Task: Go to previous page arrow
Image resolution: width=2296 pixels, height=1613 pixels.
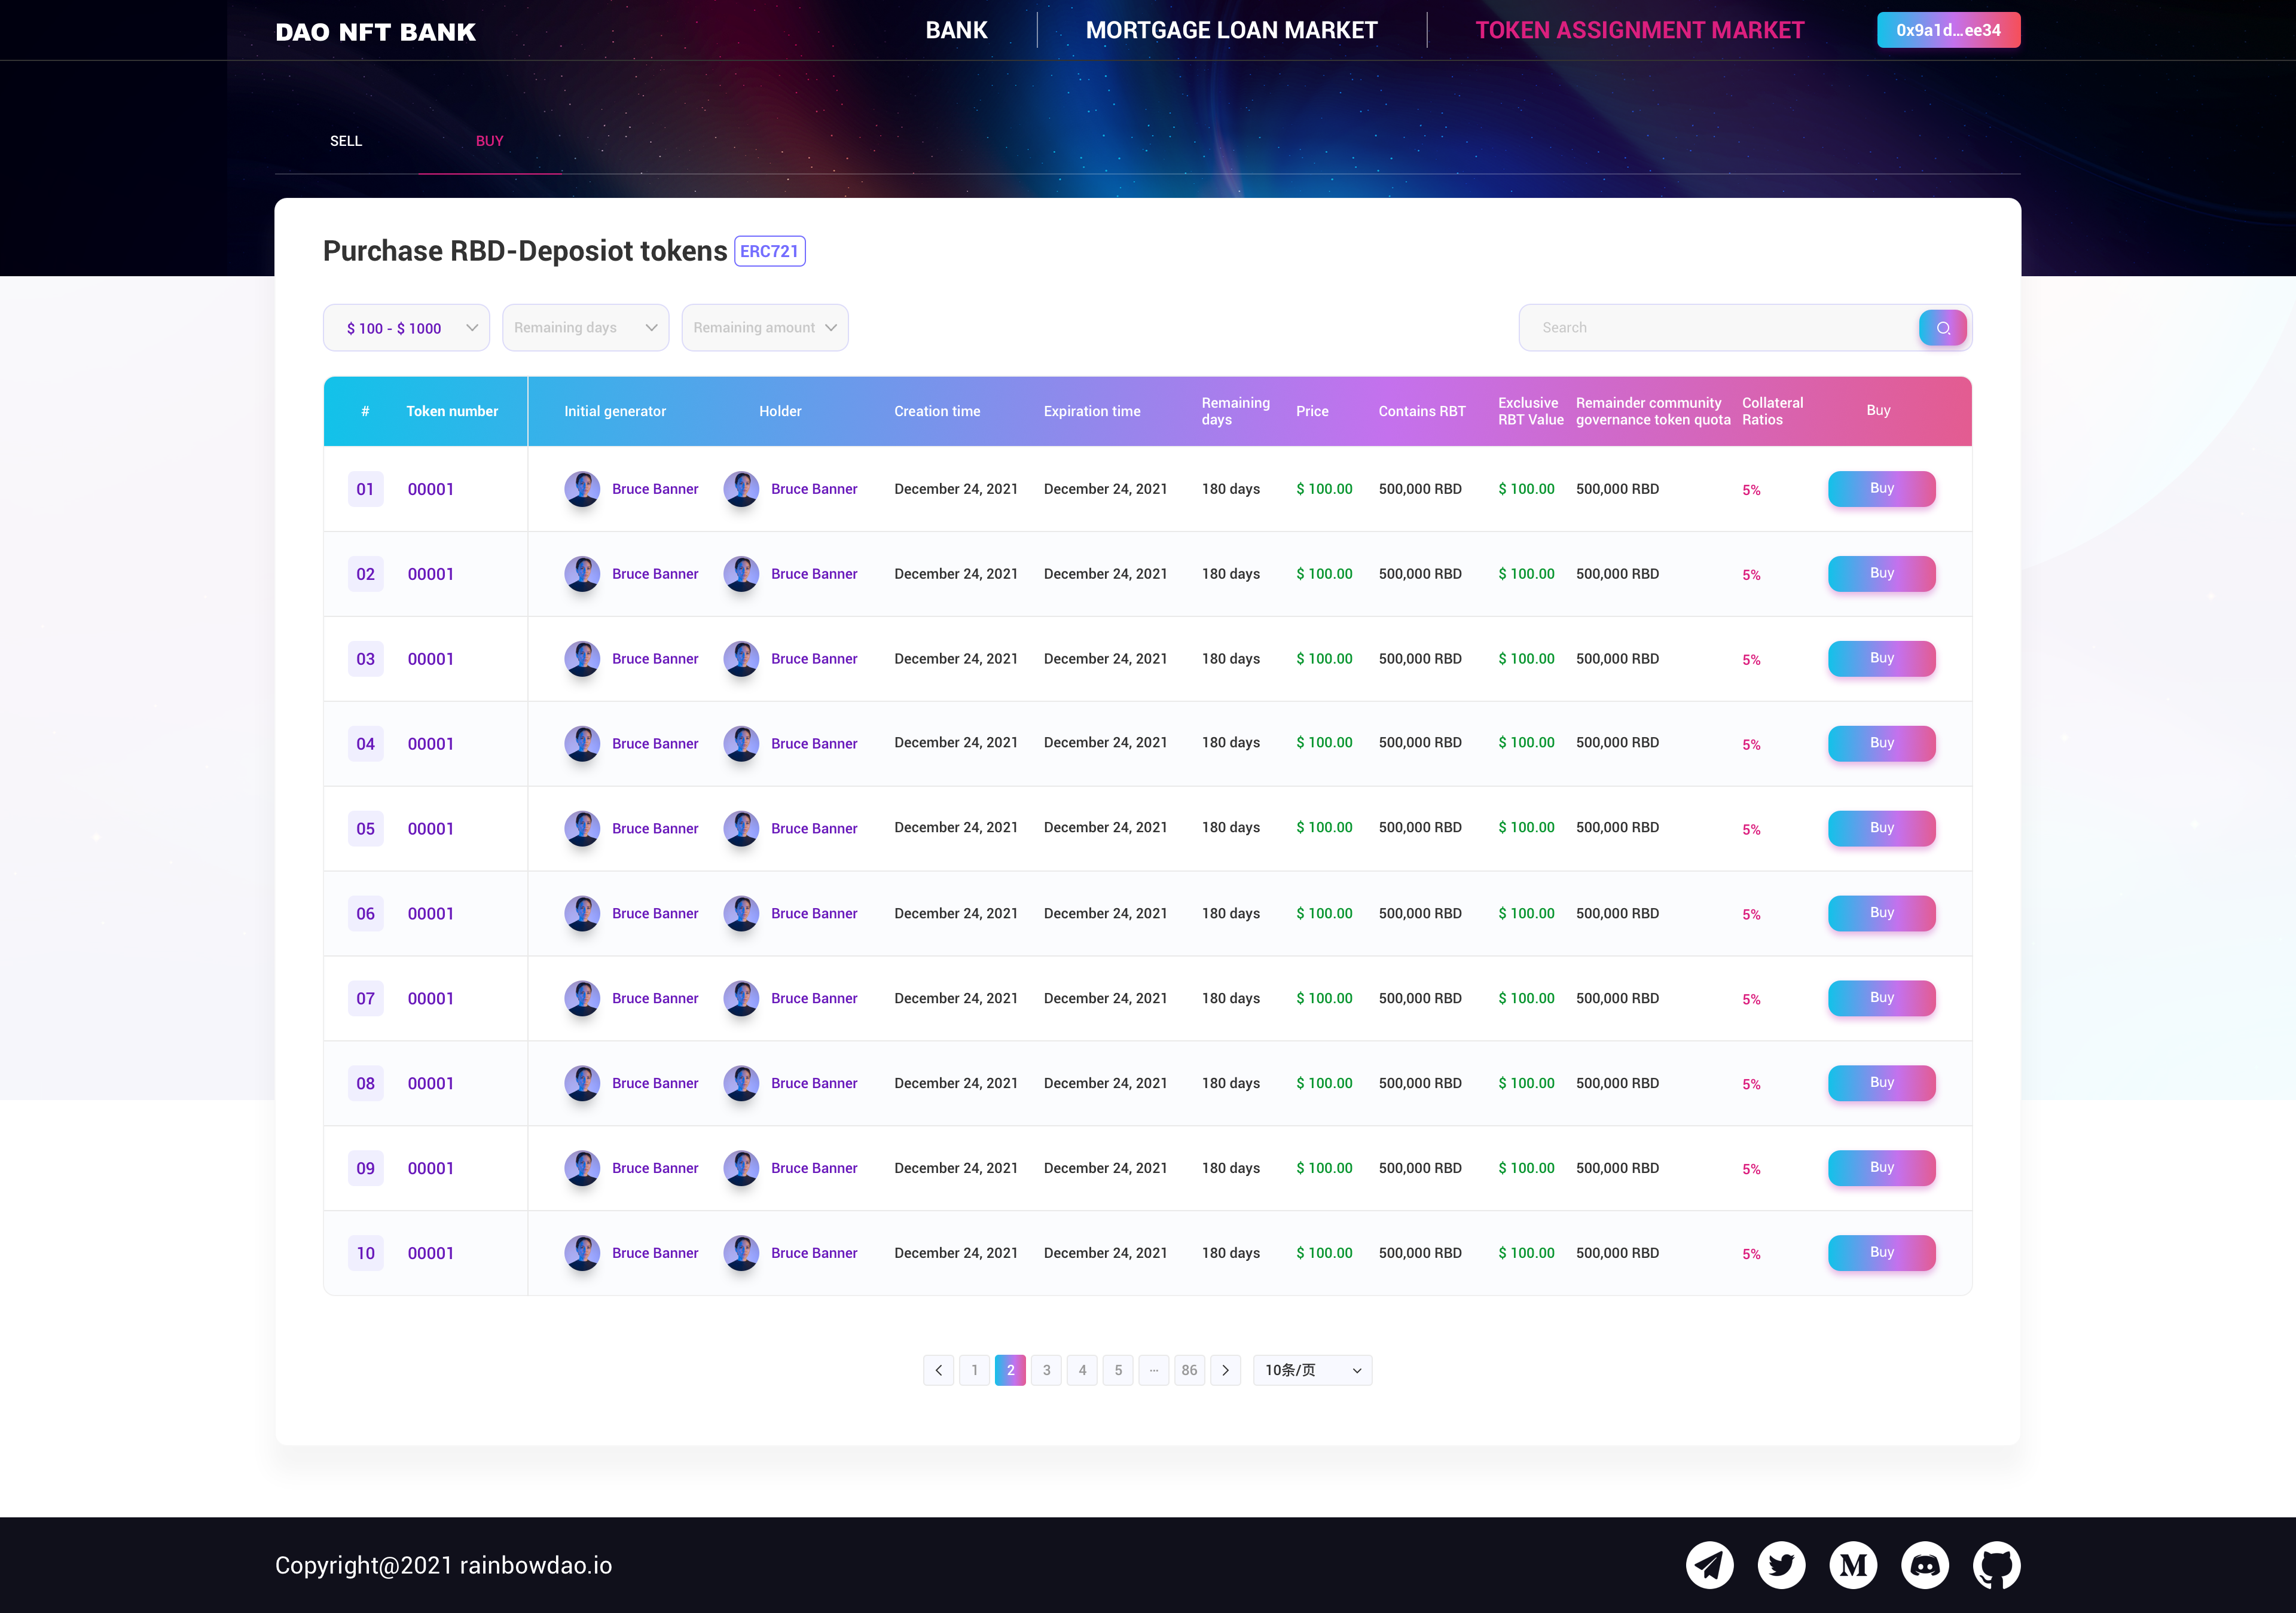Action: (x=938, y=1370)
